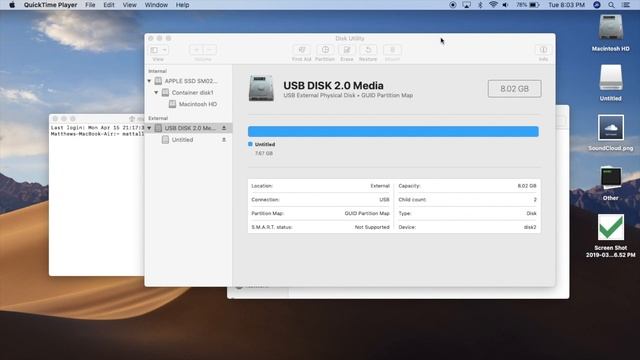
Task: Open the View menu in menu bar
Action: click(x=129, y=5)
